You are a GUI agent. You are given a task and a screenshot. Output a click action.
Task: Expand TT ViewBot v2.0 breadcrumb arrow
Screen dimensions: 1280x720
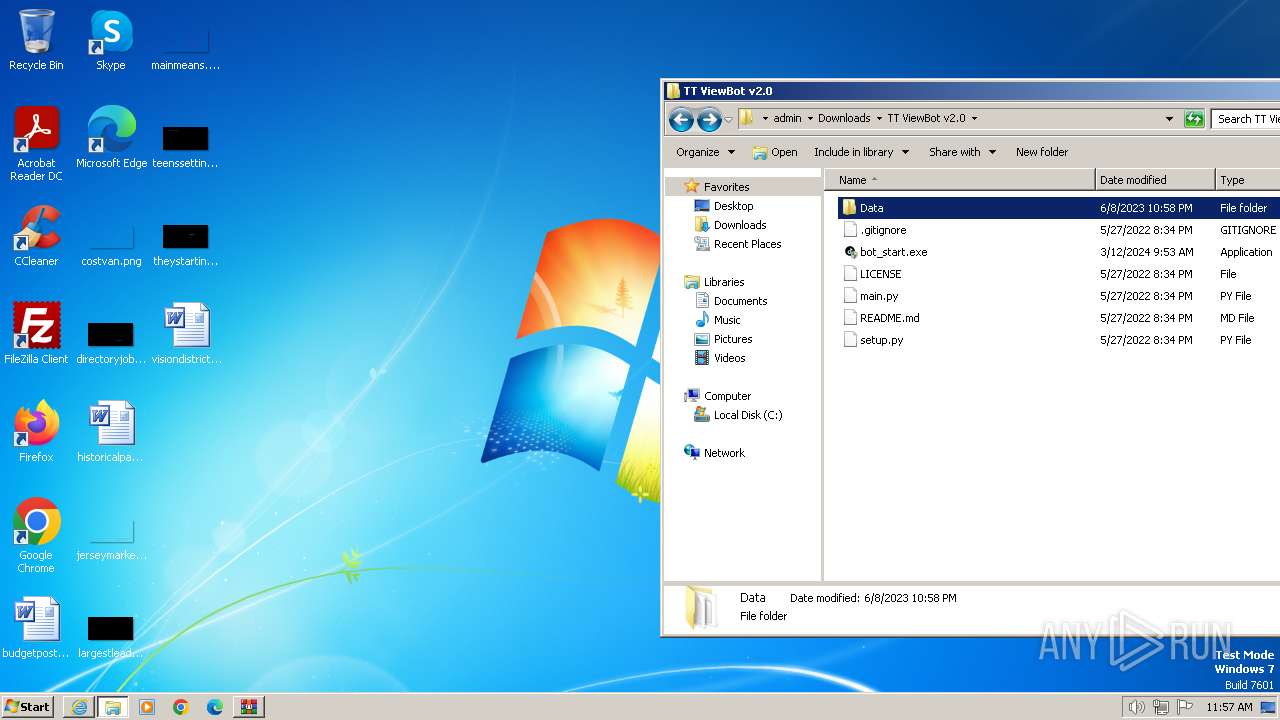click(974, 118)
